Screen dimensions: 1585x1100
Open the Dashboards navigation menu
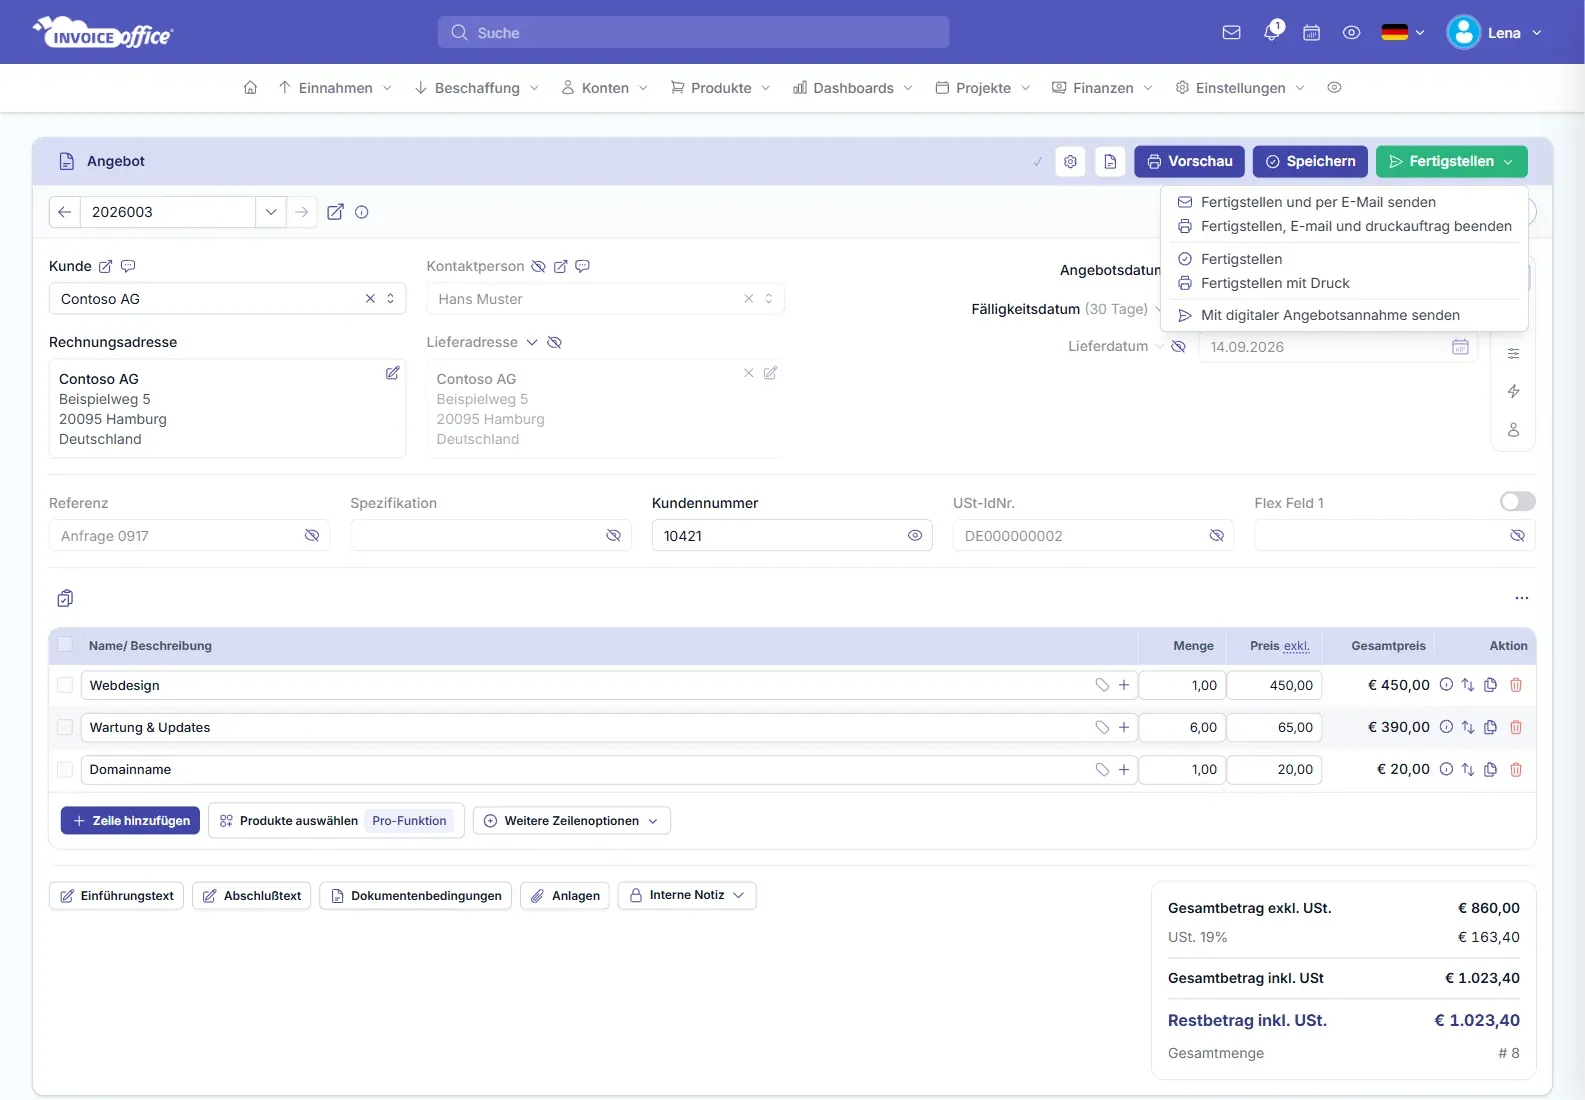(x=852, y=88)
